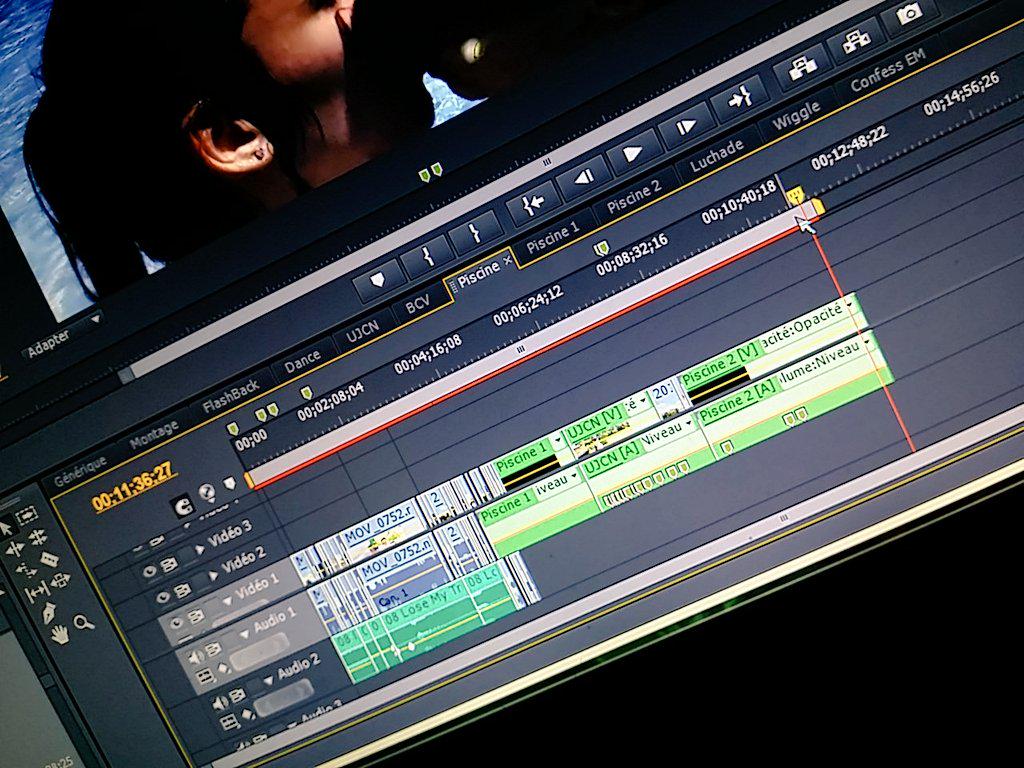The height and width of the screenshot is (768, 1024).
Task: Switch to the BCV tab
Action: click(417, 304)
